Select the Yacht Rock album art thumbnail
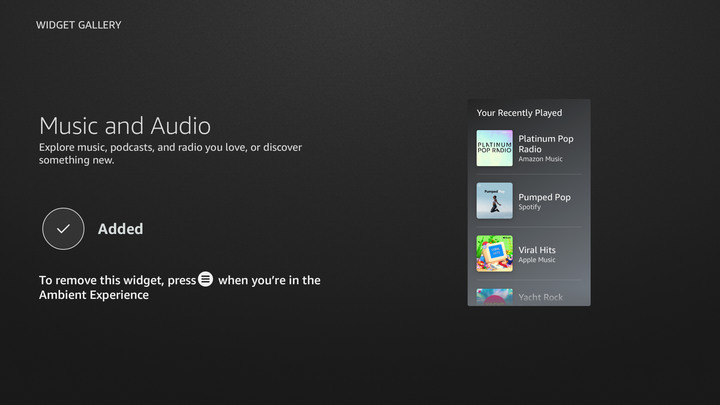 coord(495,297)
